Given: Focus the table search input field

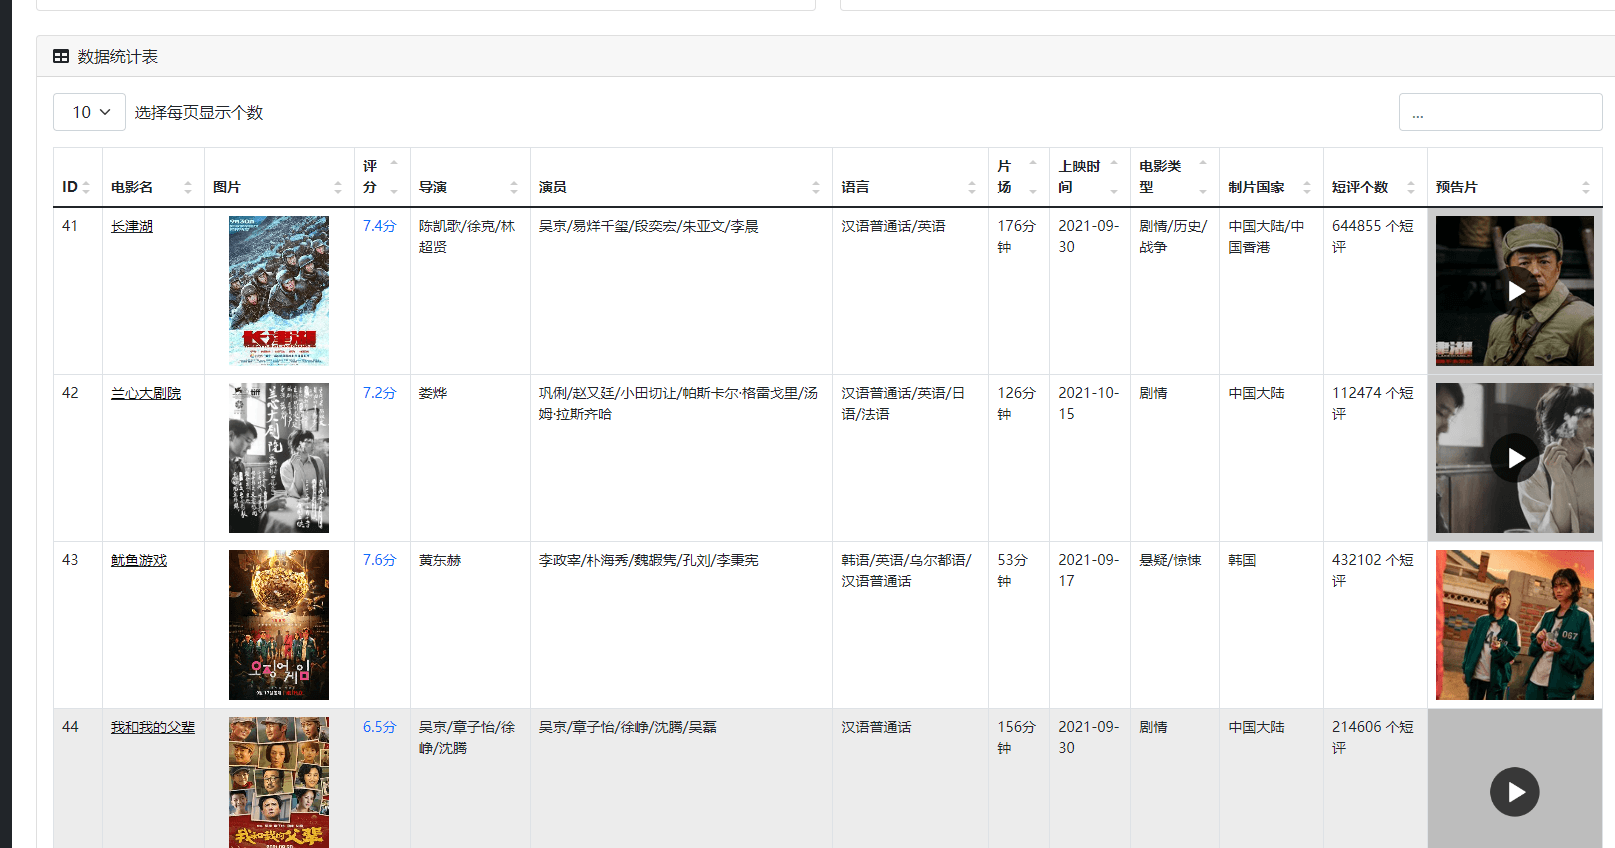Looking at the screenshot, I should 1500,112.
